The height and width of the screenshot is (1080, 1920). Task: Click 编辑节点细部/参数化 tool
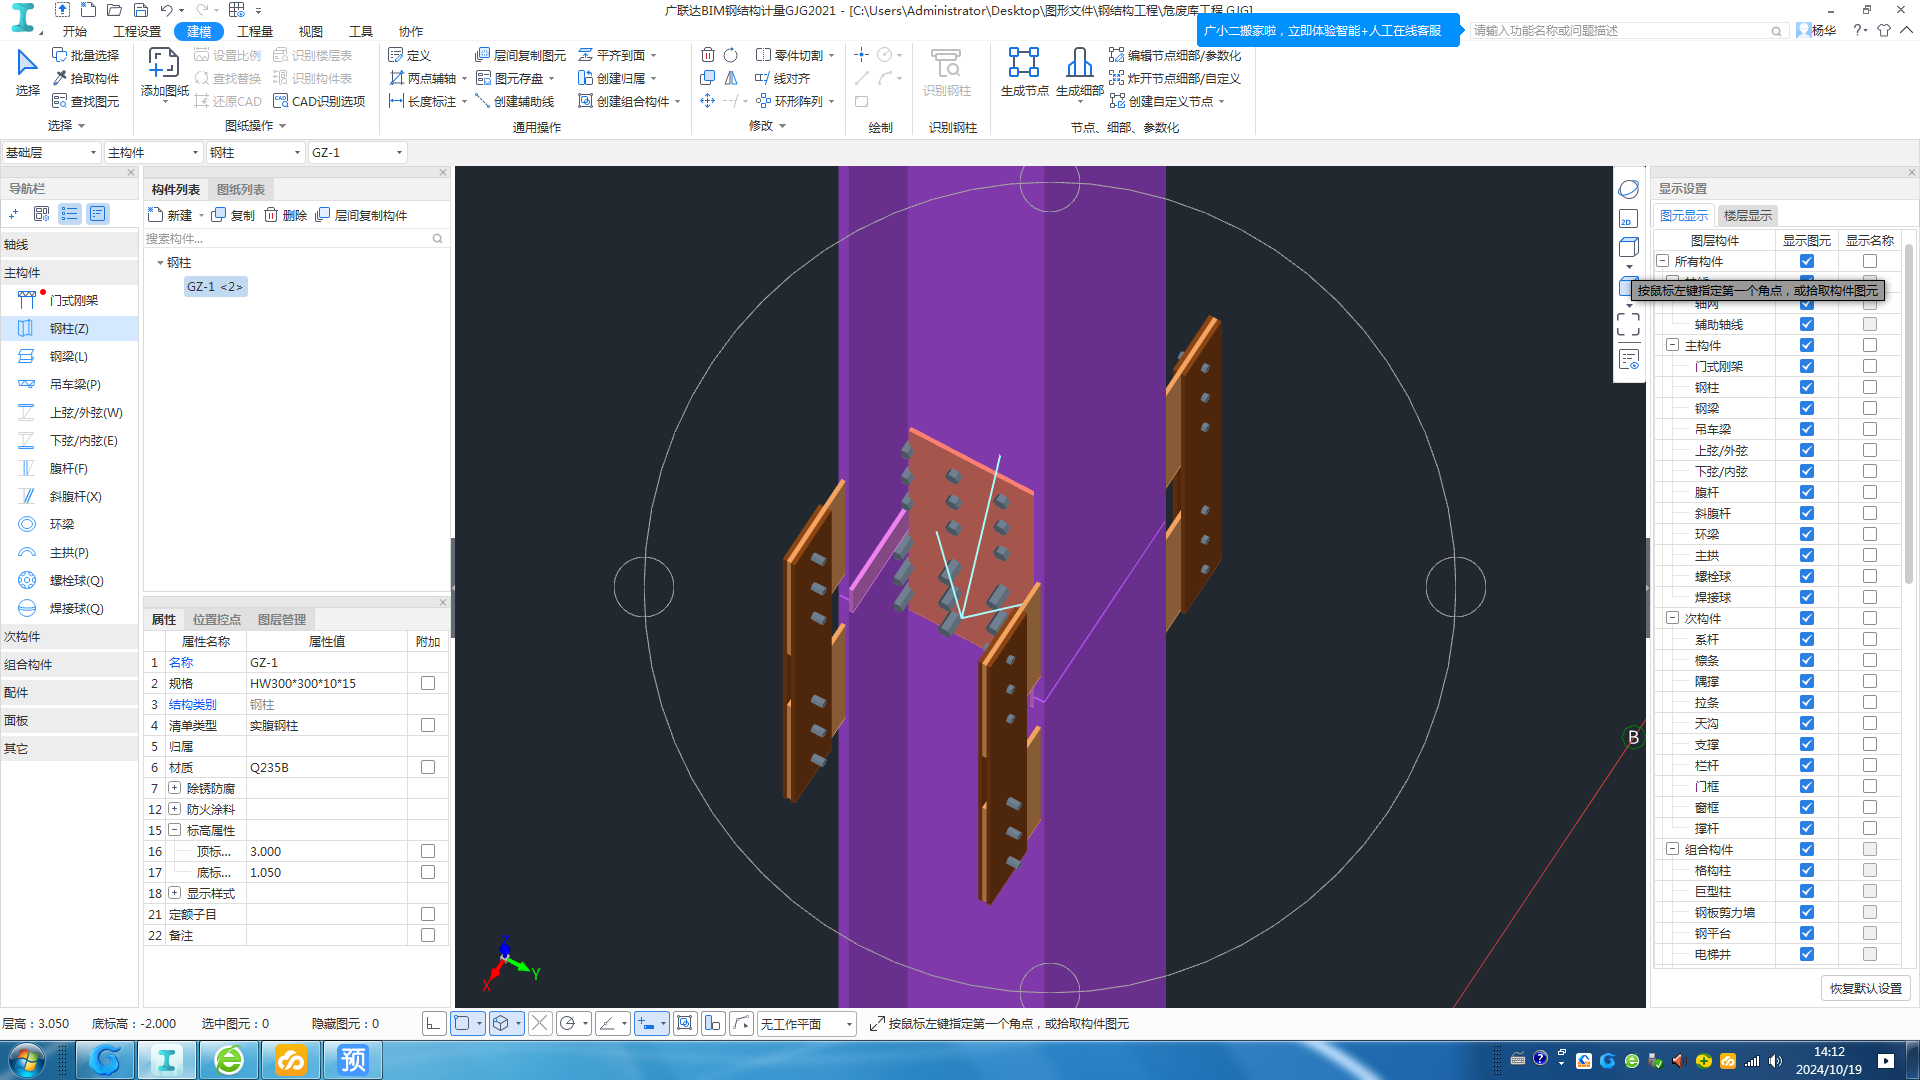click(1175, 55)
